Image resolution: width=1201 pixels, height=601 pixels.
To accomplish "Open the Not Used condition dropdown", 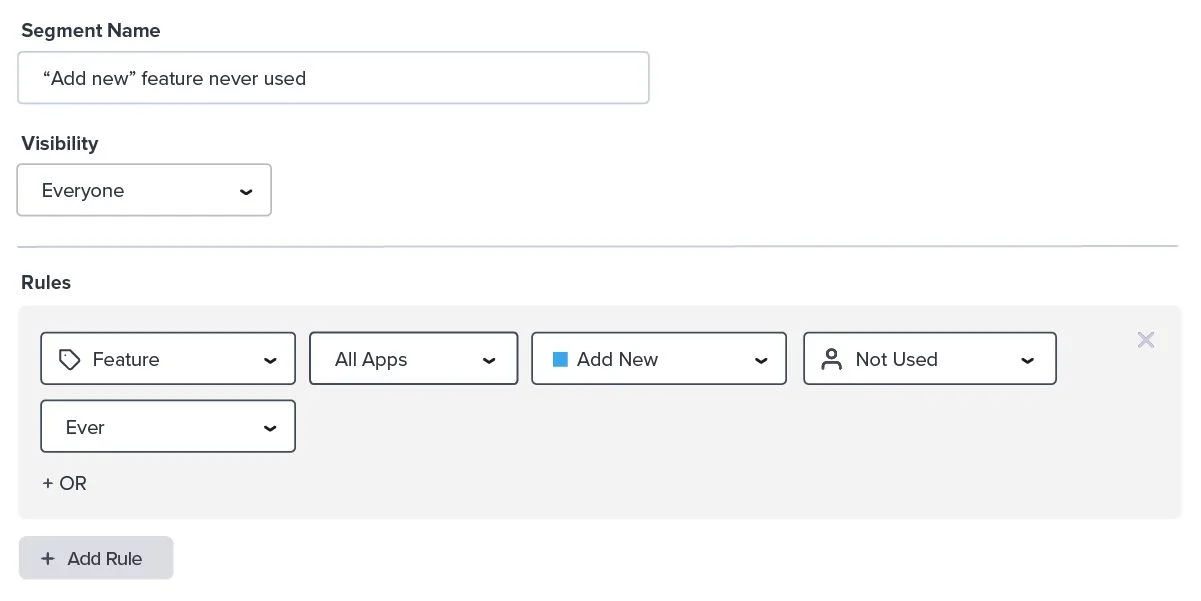I will coord(929,359).
